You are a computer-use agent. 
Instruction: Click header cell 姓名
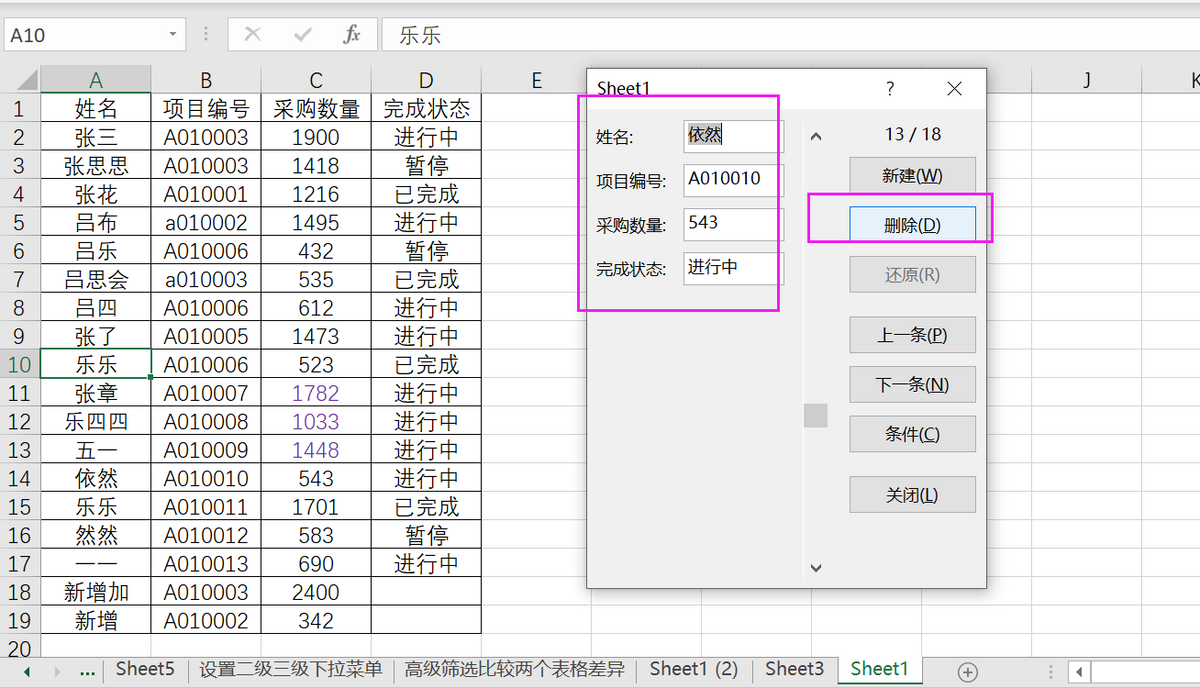tap(96, 108)
